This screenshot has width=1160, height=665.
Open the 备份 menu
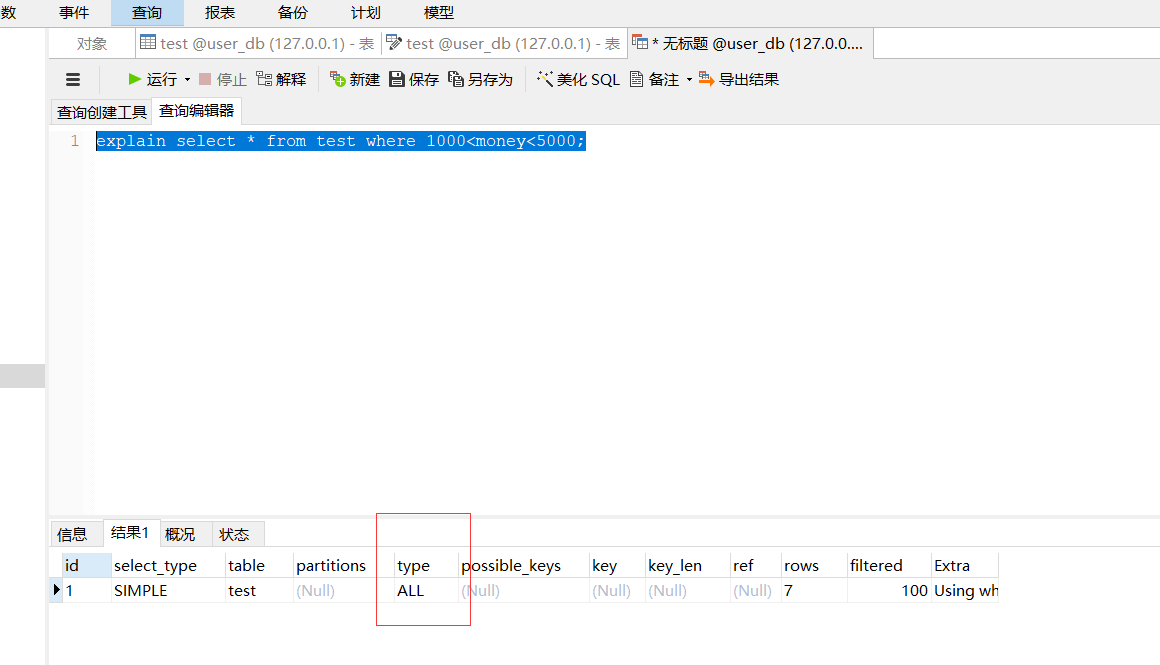(292, 13)
